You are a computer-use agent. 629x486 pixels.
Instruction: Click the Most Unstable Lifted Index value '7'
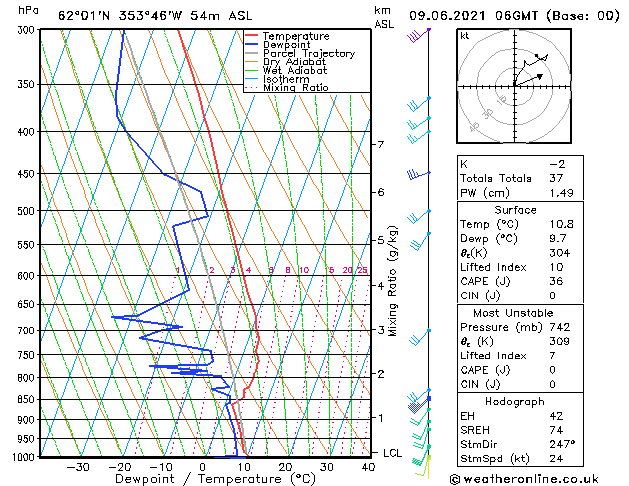click(x=553, y=356)
